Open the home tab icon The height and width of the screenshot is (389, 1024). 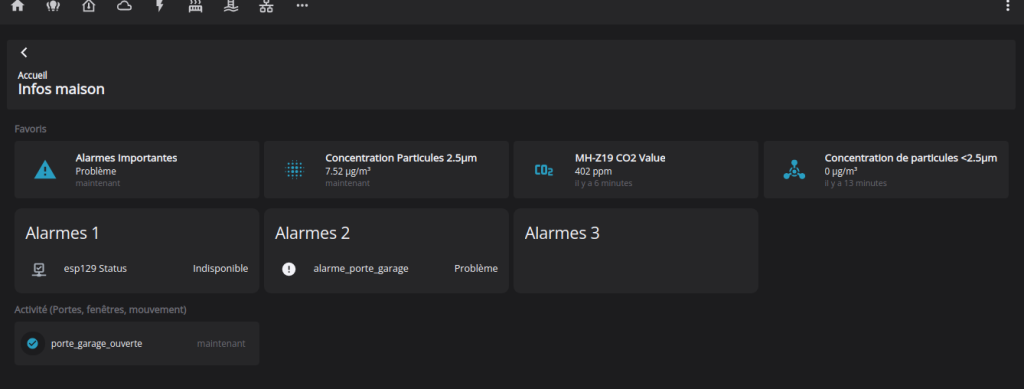click(18, 6)
